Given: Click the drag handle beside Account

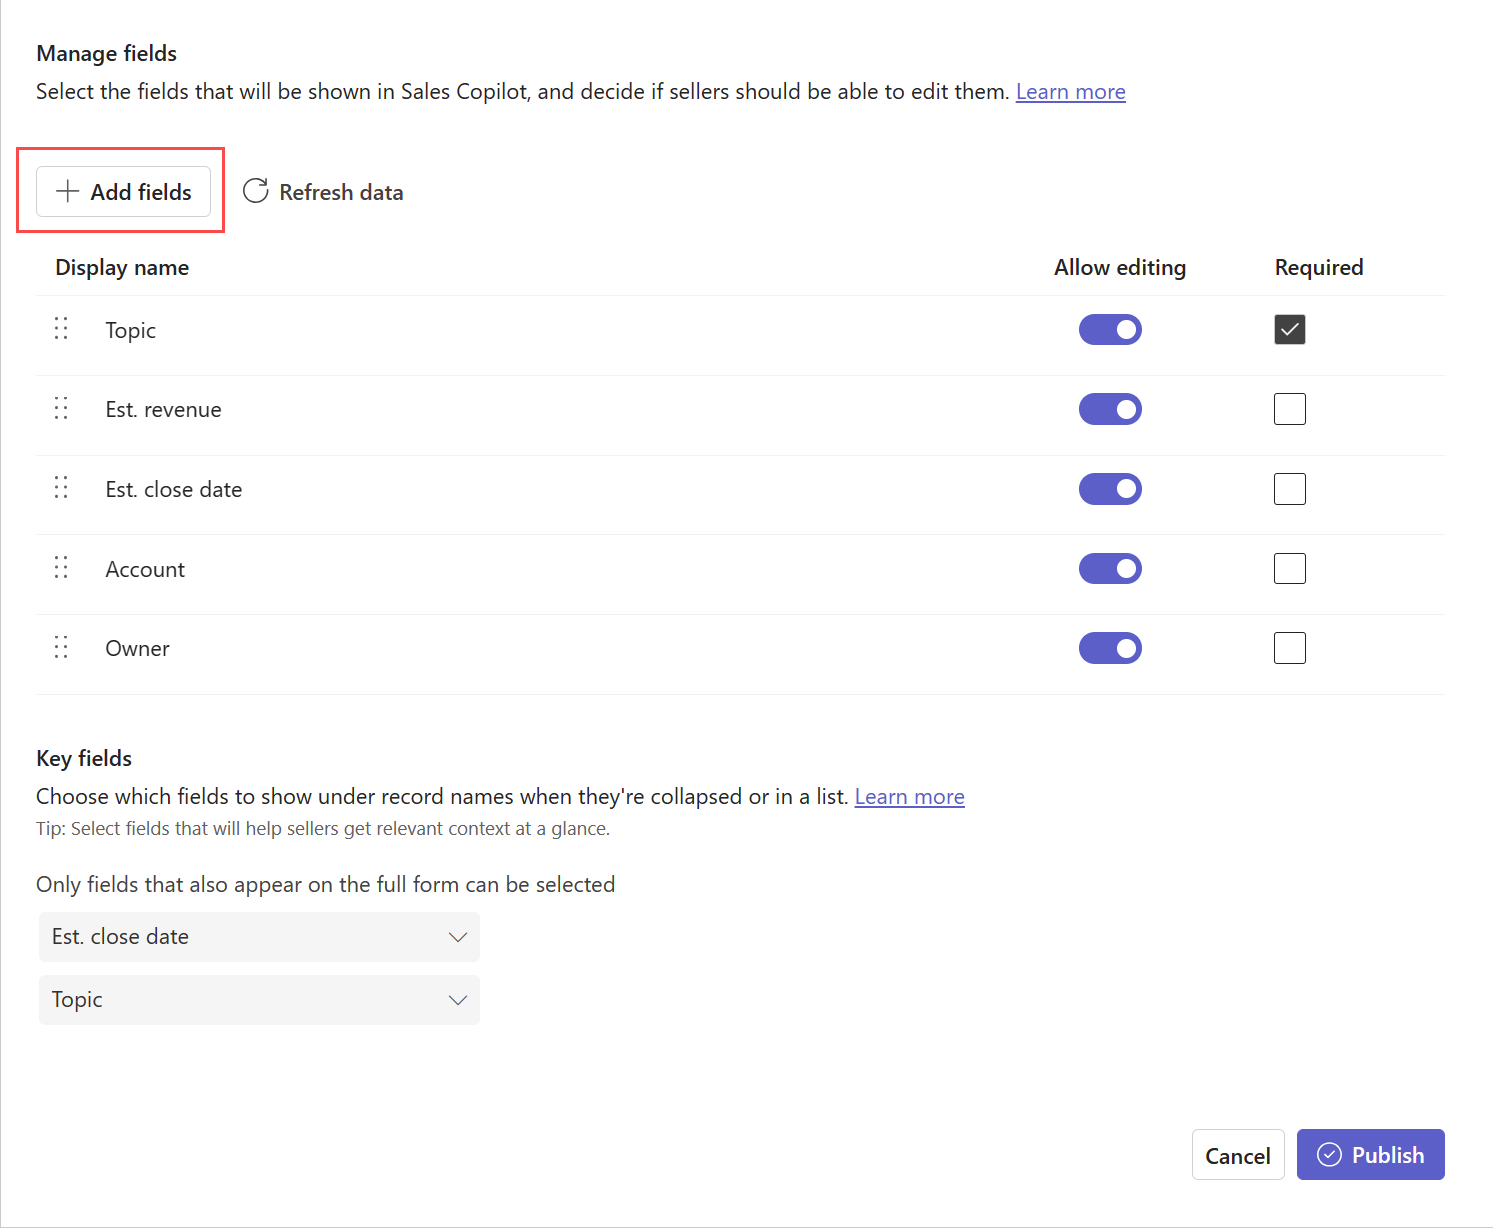Looking at the screenshot, I should pyautogui.click(x=60, y=568).
